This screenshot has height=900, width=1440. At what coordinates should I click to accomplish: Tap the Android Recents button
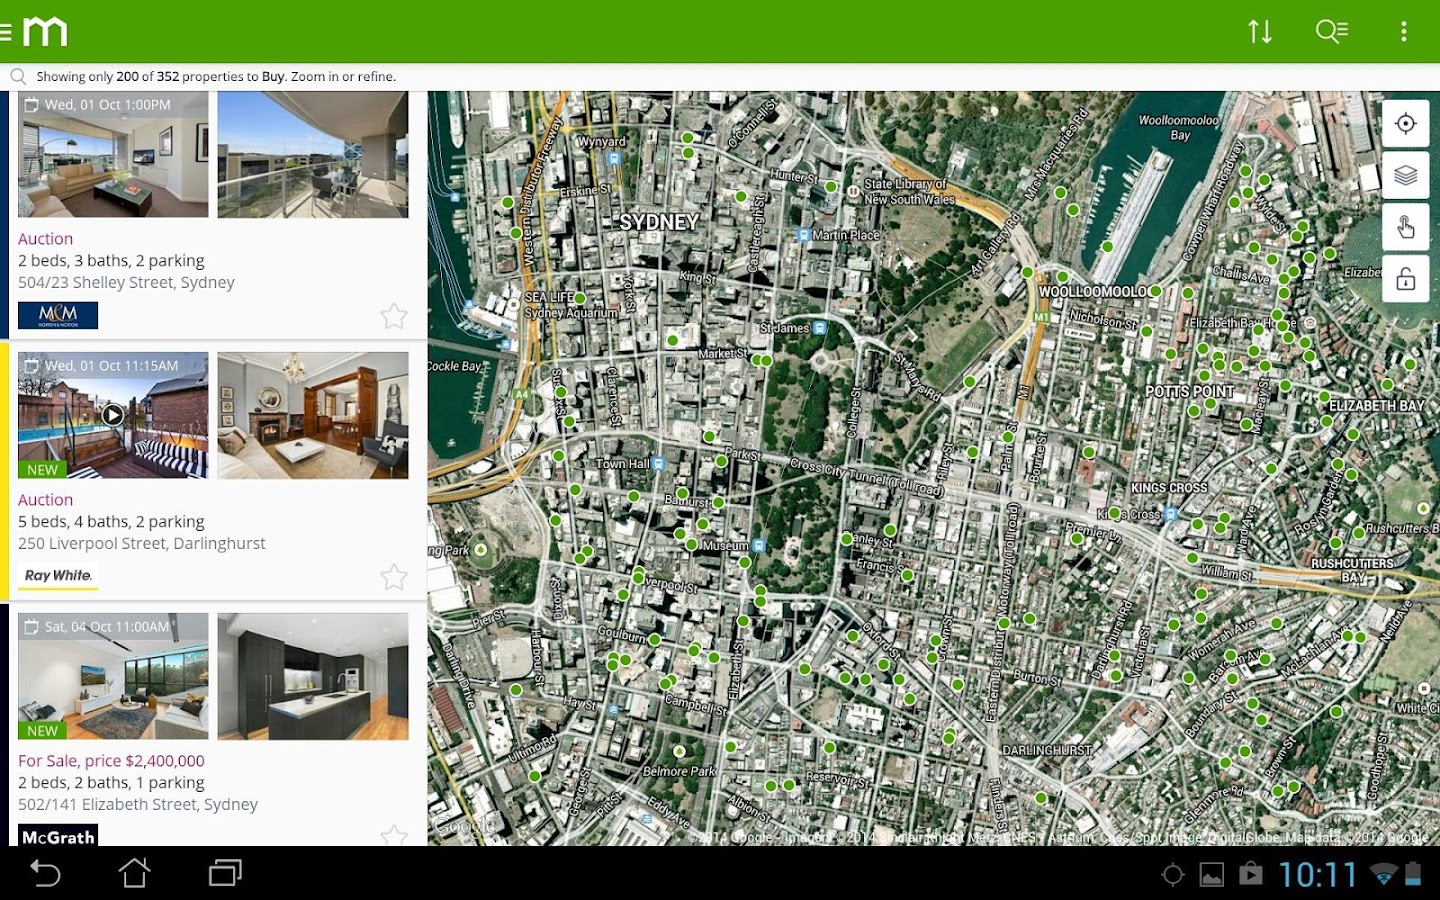coord(222,873)
